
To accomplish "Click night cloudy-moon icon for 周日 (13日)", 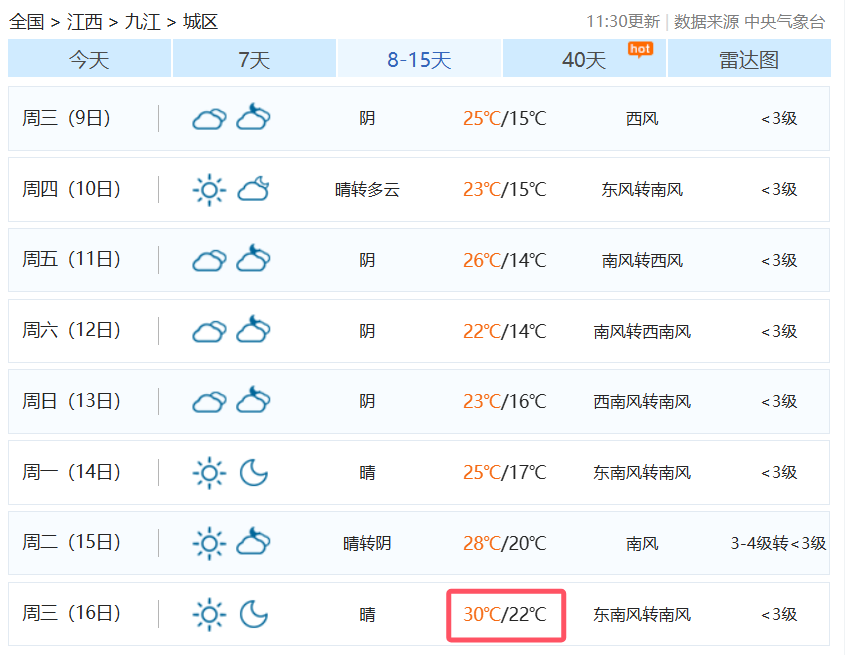I will coord(253,400).
